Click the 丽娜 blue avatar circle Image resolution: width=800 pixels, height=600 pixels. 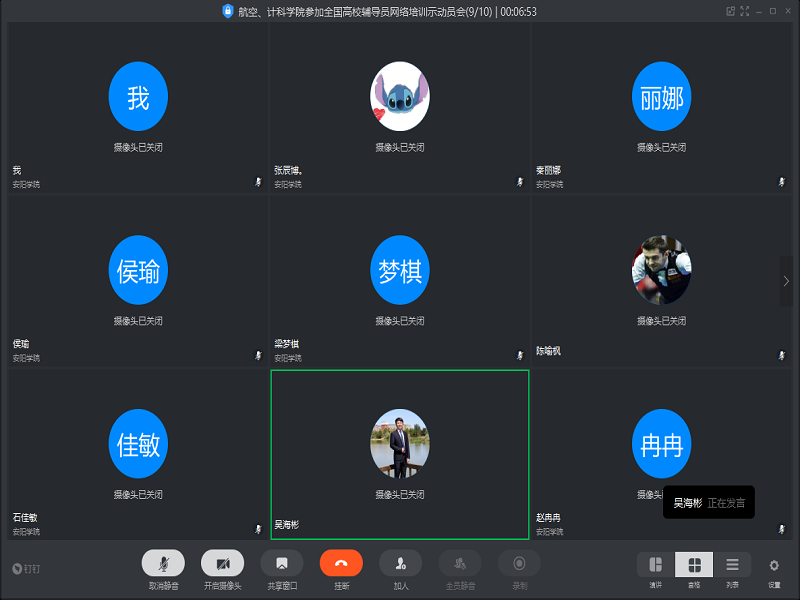(661, 97)
